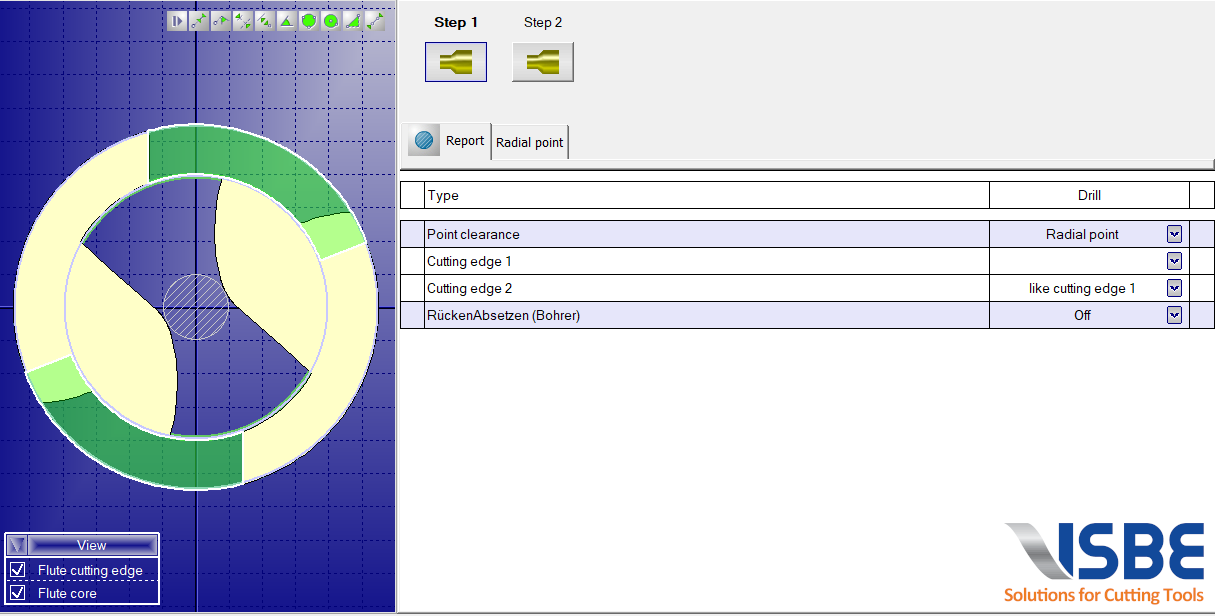Switch to the Radial point tab
1215x616 pixels.
[x=529, y=141]
